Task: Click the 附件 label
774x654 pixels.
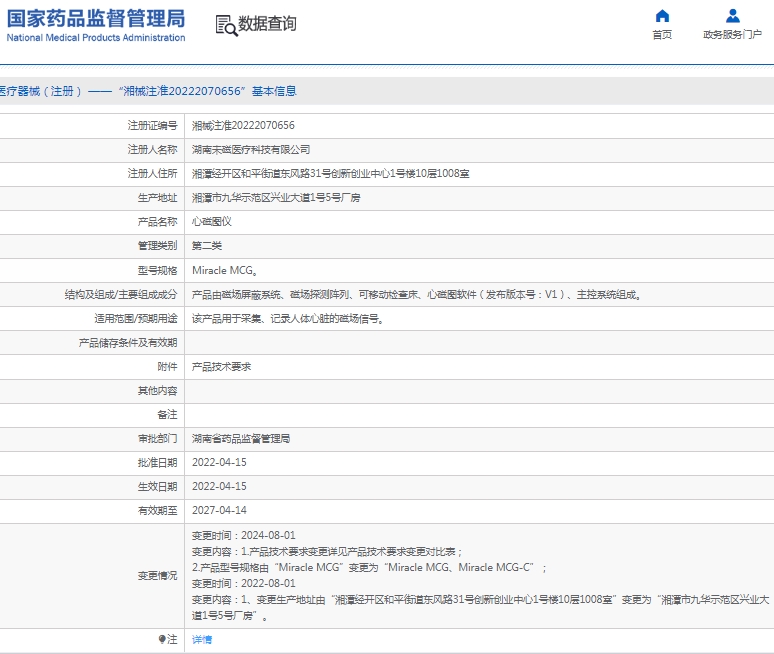Action: pyautogui.click(x=167, y=367)
